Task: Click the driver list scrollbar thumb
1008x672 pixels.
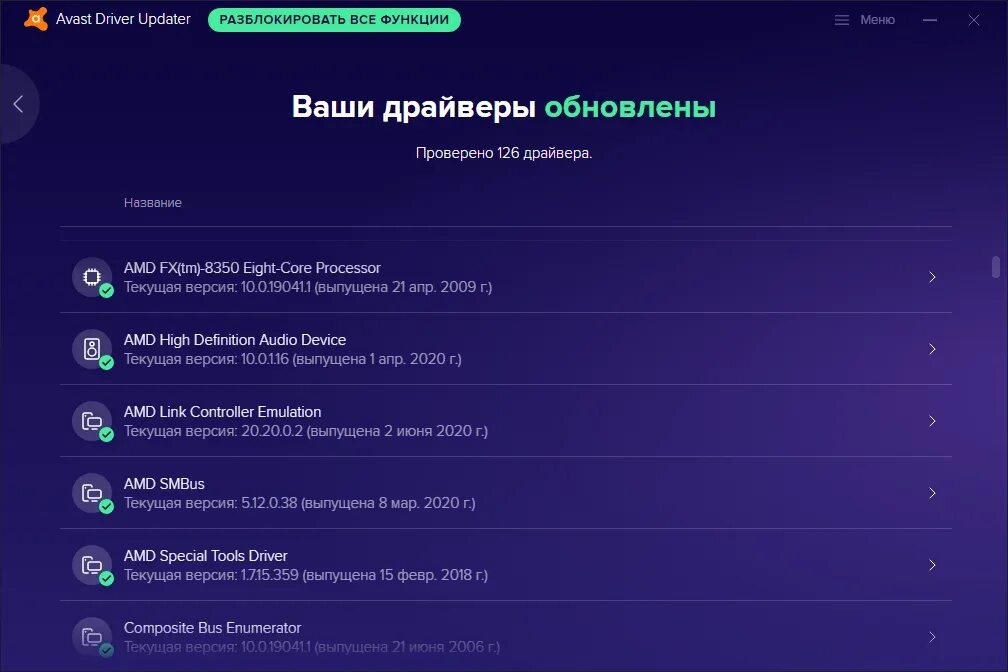Action: 996,267
